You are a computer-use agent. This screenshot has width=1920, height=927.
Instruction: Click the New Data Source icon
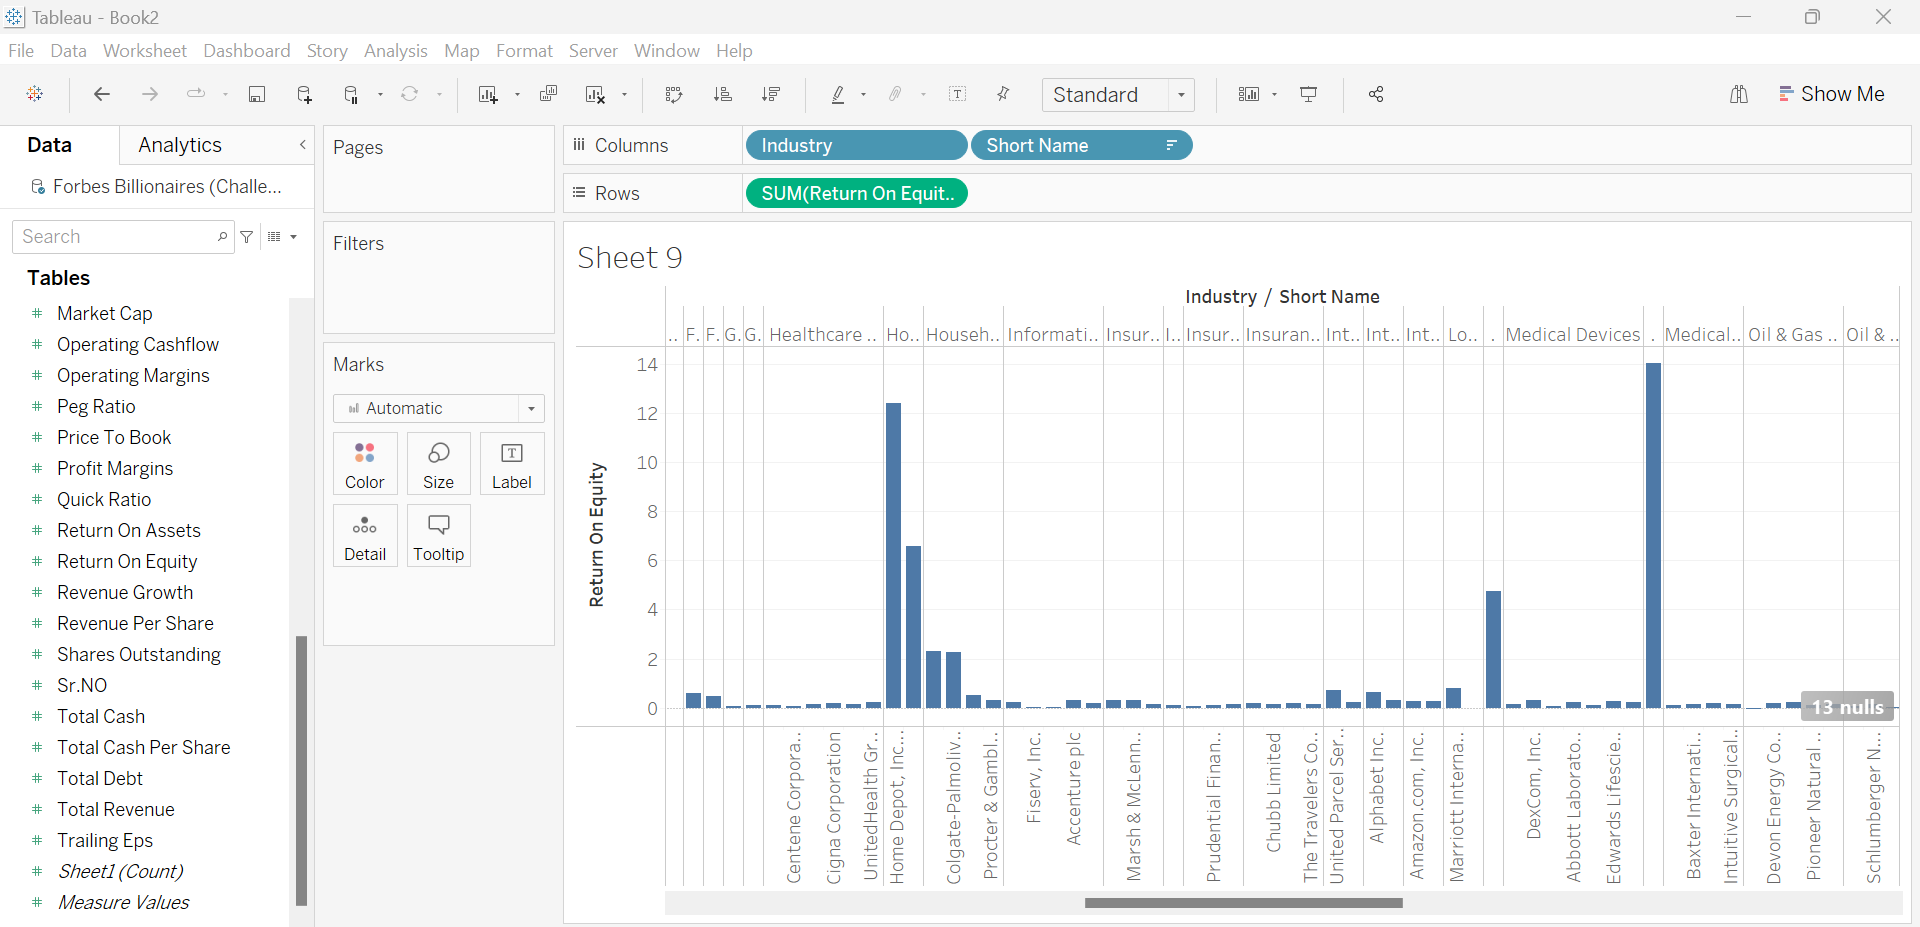click(305, 94)
